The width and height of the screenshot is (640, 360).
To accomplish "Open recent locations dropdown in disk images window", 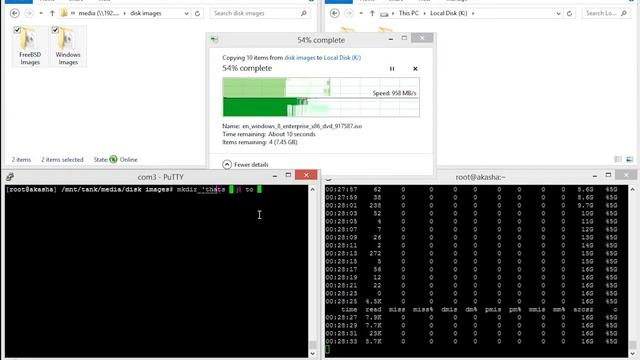I will [x=41, y=13].
